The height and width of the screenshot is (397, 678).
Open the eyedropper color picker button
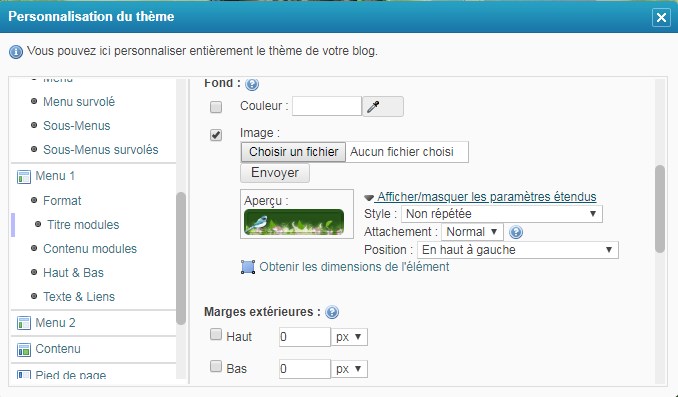383,106
